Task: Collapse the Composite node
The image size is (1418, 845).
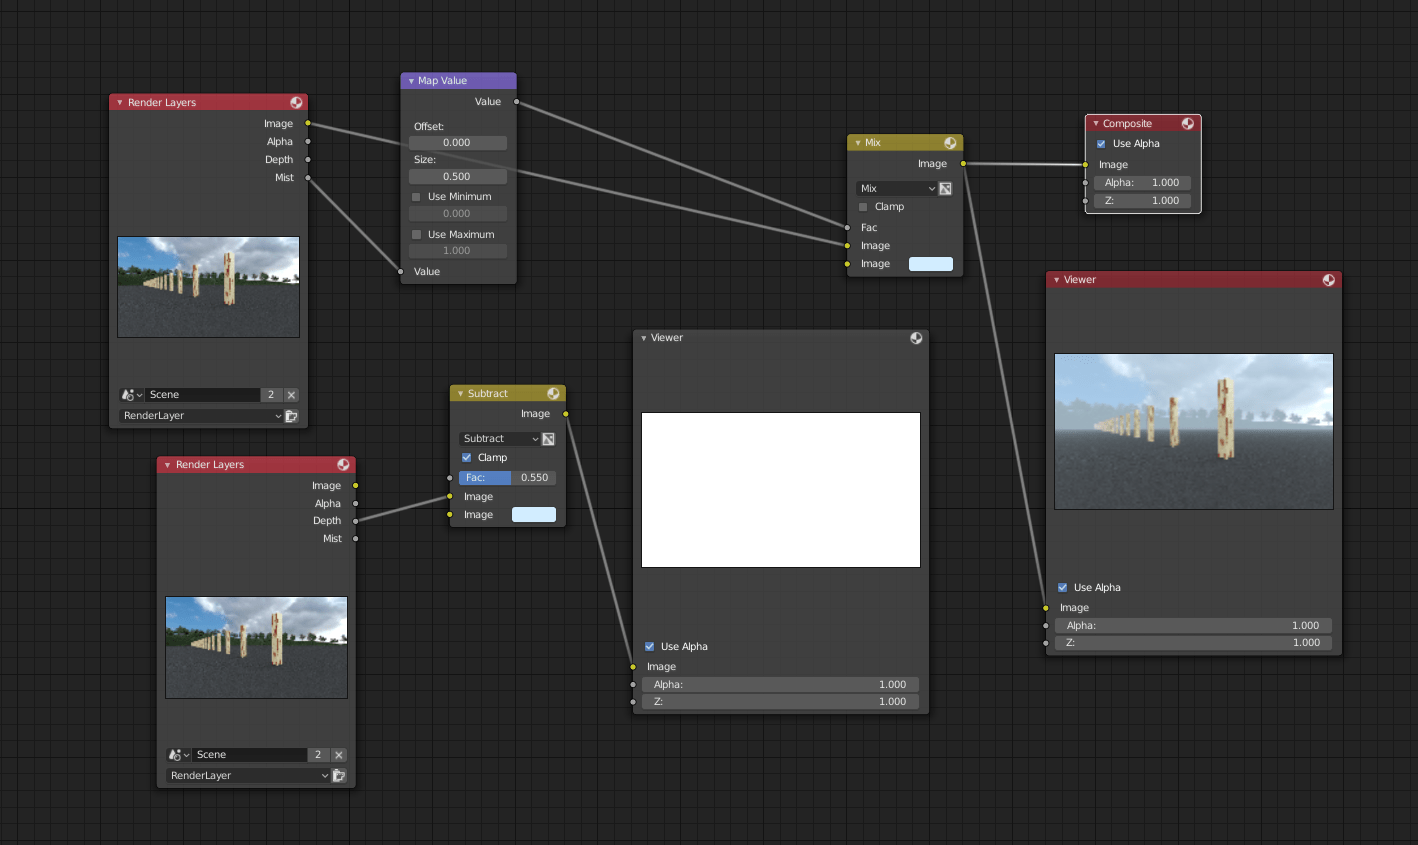Action: 1096,124
